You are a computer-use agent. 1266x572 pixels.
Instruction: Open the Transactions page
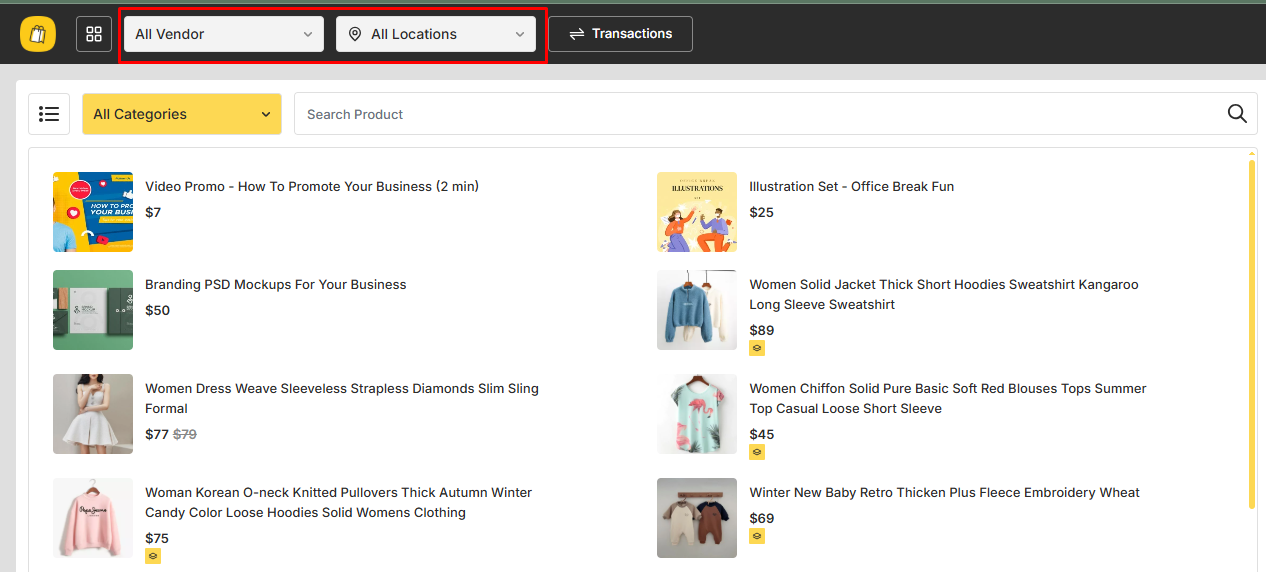pos(620,34)
